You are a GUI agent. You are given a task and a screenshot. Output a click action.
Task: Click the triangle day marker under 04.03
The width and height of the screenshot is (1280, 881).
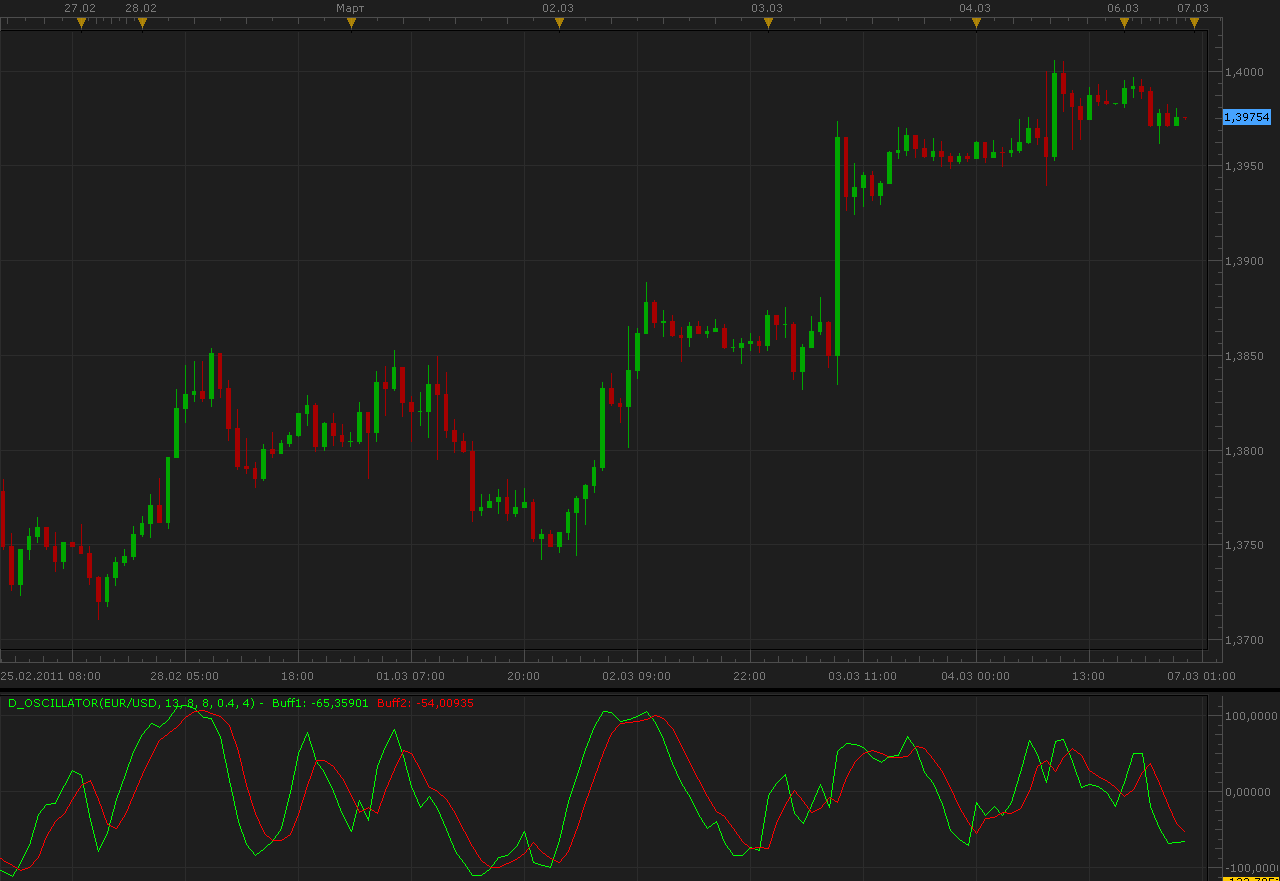[976, 23]
